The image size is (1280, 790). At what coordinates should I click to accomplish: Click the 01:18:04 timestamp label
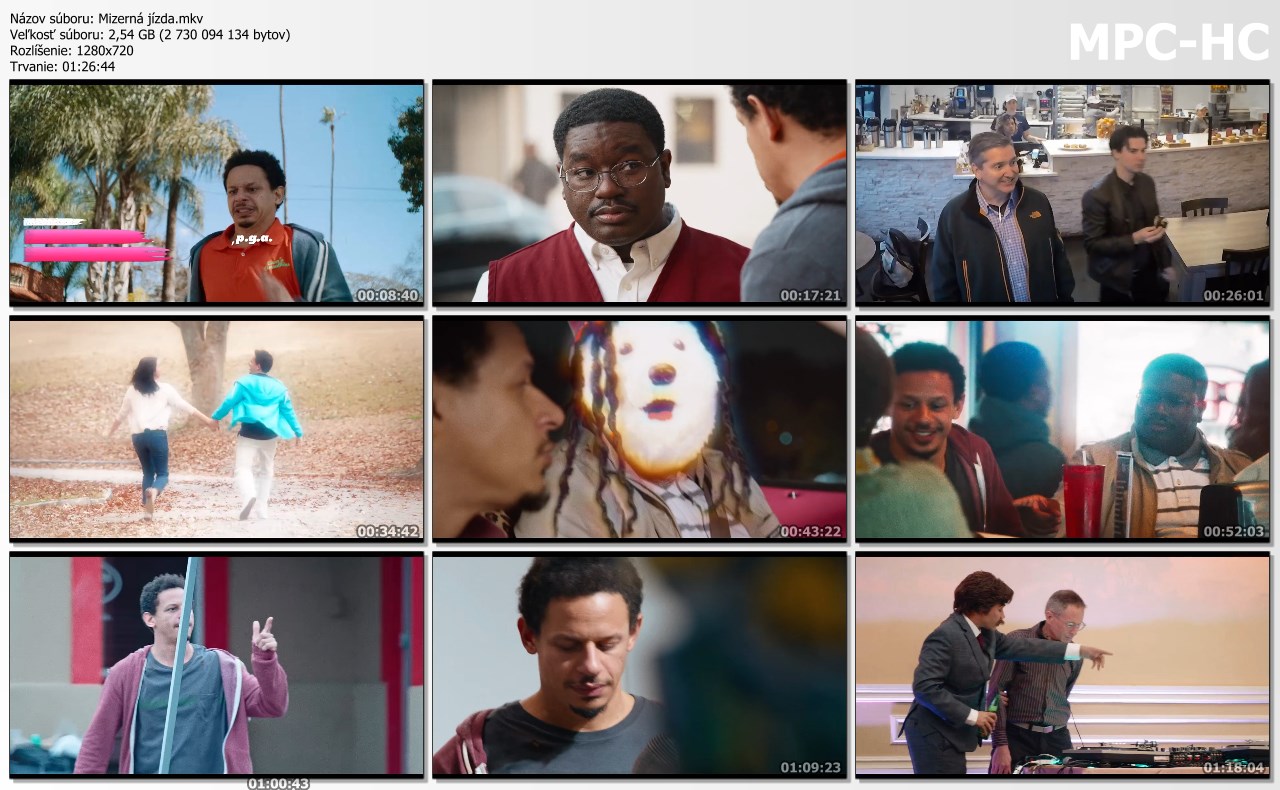pyautogui.click(x=1233, y=768)
